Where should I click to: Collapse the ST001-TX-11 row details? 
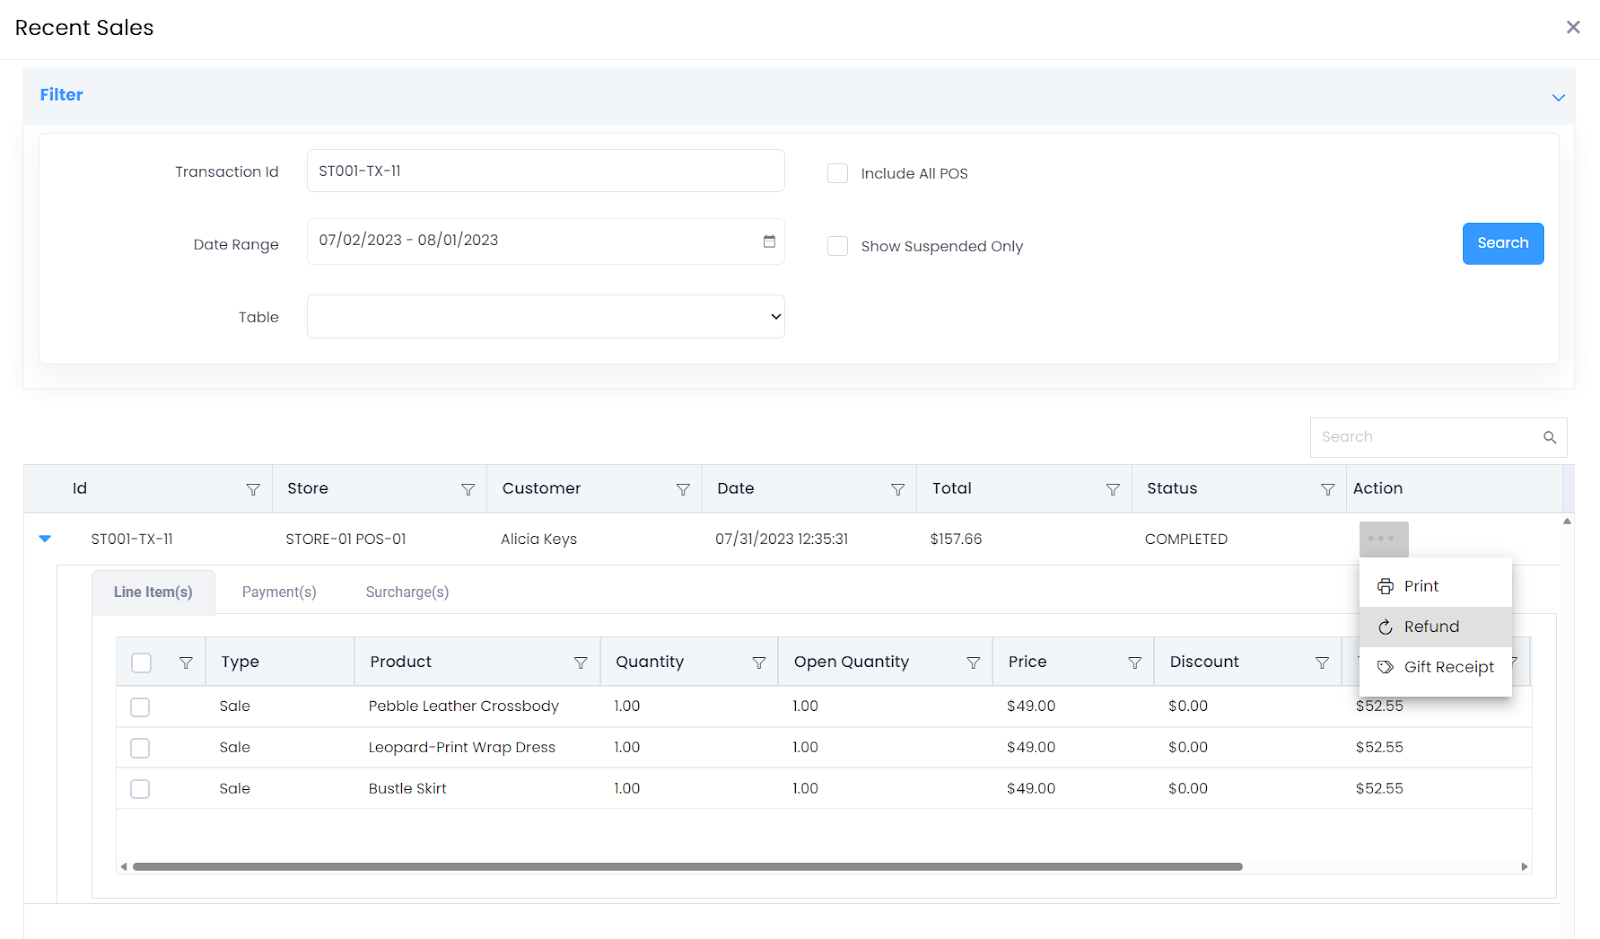45,539
